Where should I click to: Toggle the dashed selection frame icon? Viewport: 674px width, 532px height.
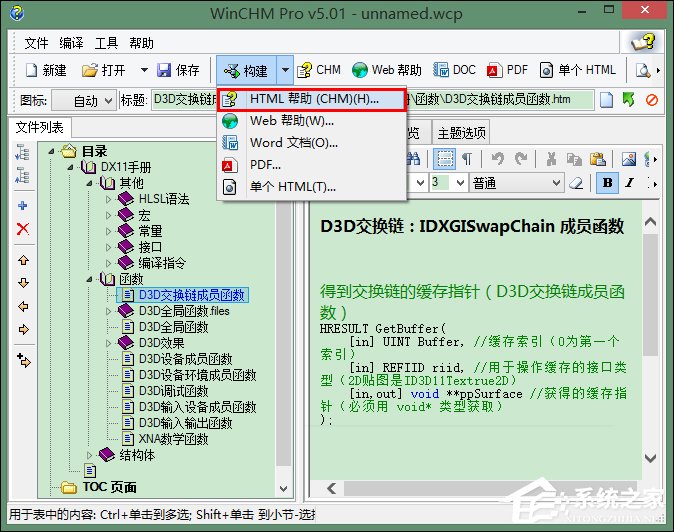click(x=444, y=159)
